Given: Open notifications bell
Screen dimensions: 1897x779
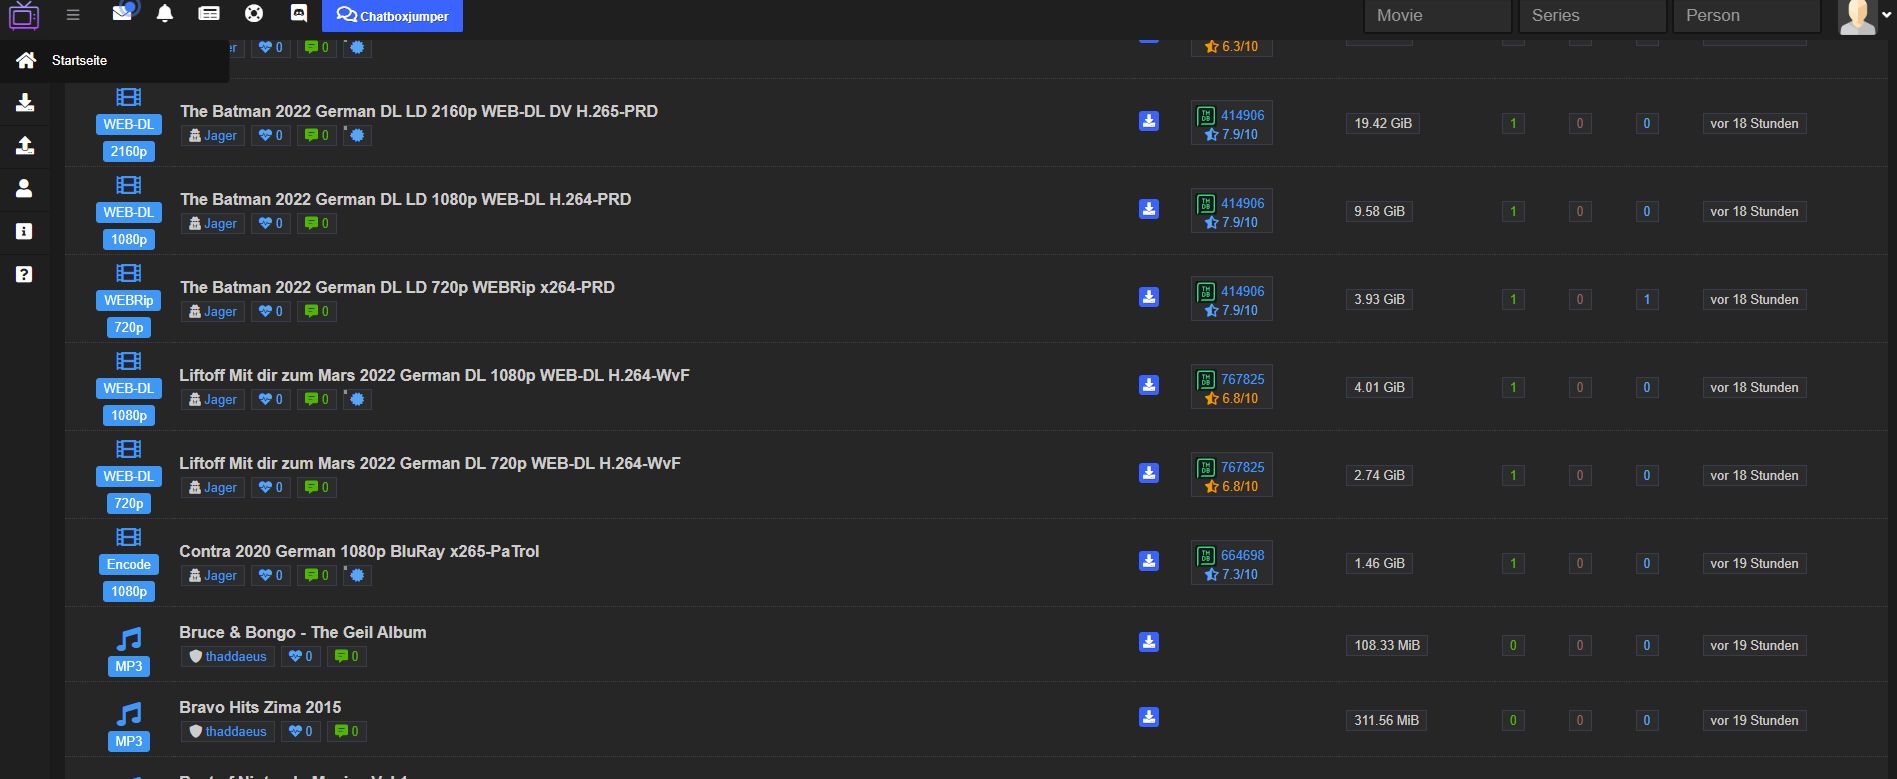Looking at the screenshot, I should click(165, 14).
